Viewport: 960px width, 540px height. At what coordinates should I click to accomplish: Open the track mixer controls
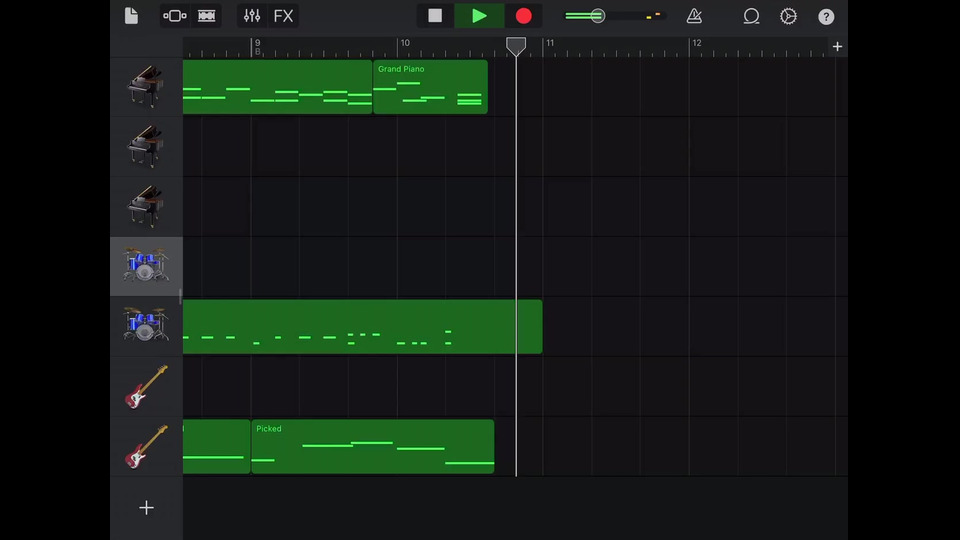tap(252, 16)
